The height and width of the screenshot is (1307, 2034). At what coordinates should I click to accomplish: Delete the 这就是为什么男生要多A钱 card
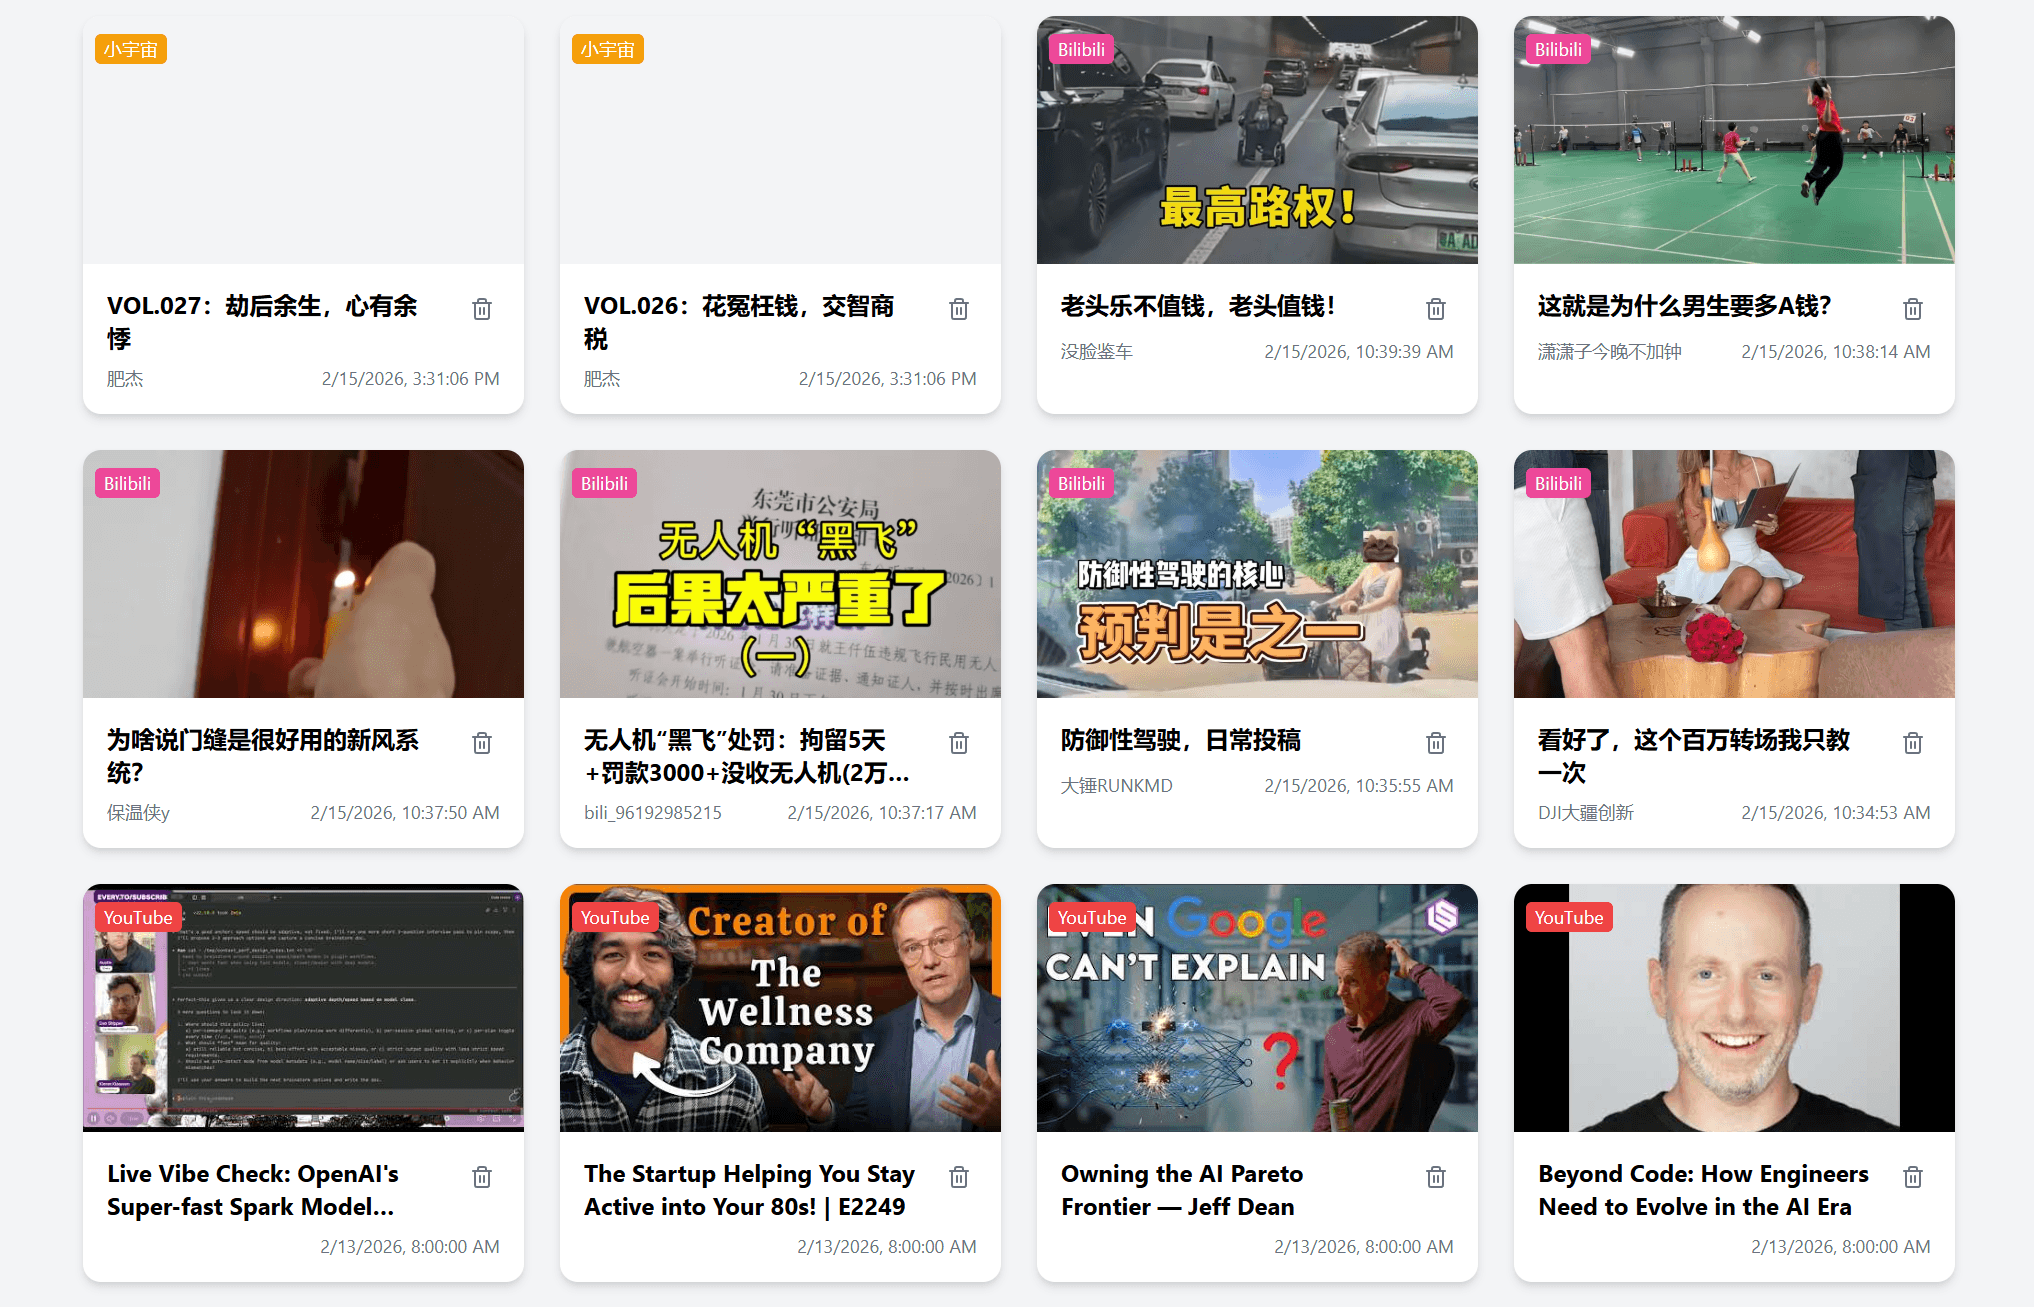click(x=1913, y=309)
